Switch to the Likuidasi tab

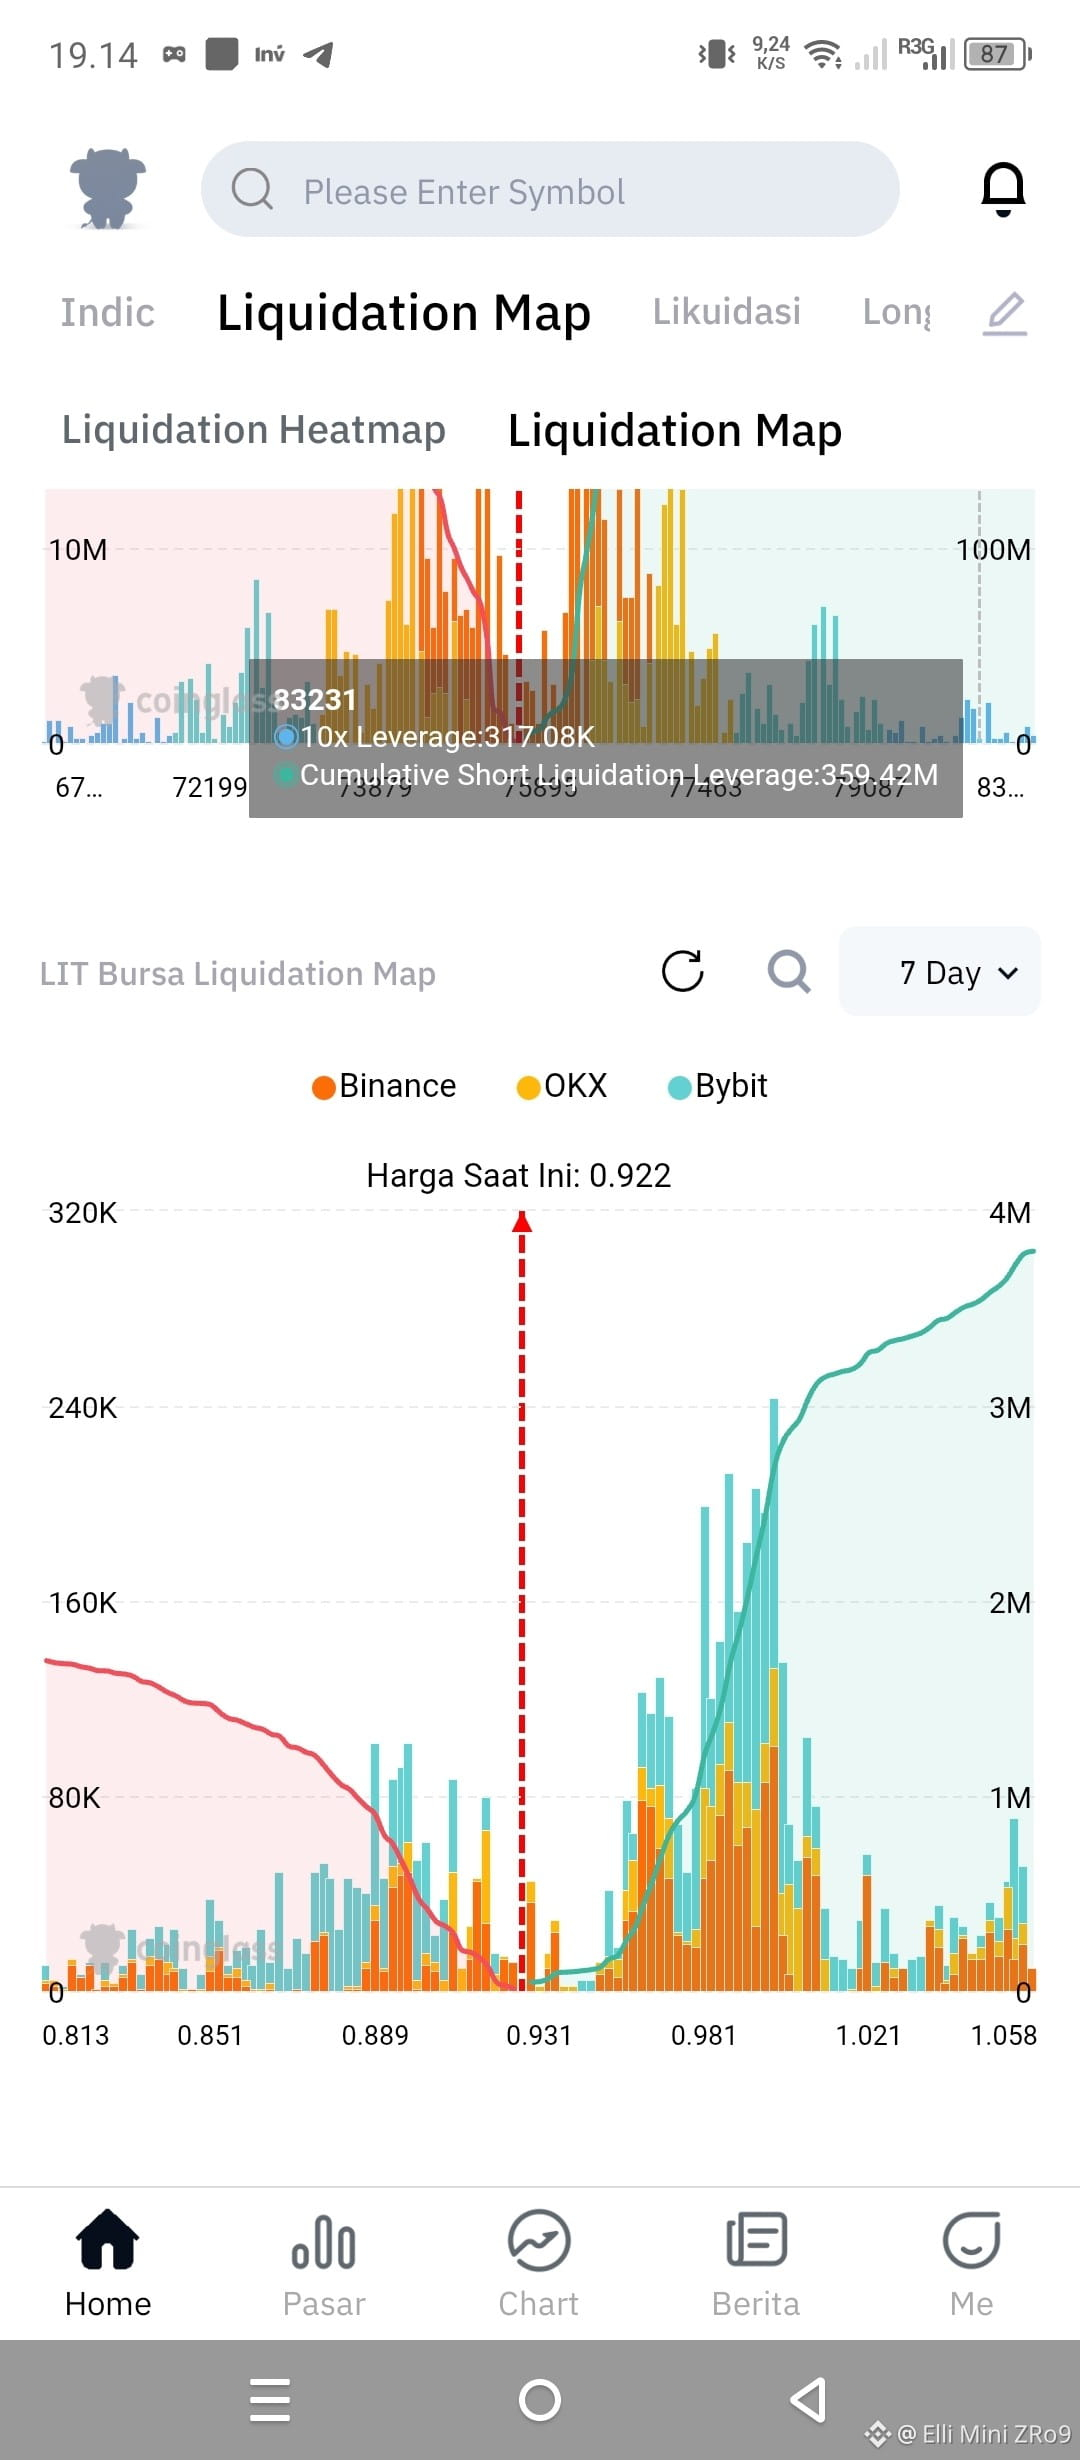tap(727, 312)
